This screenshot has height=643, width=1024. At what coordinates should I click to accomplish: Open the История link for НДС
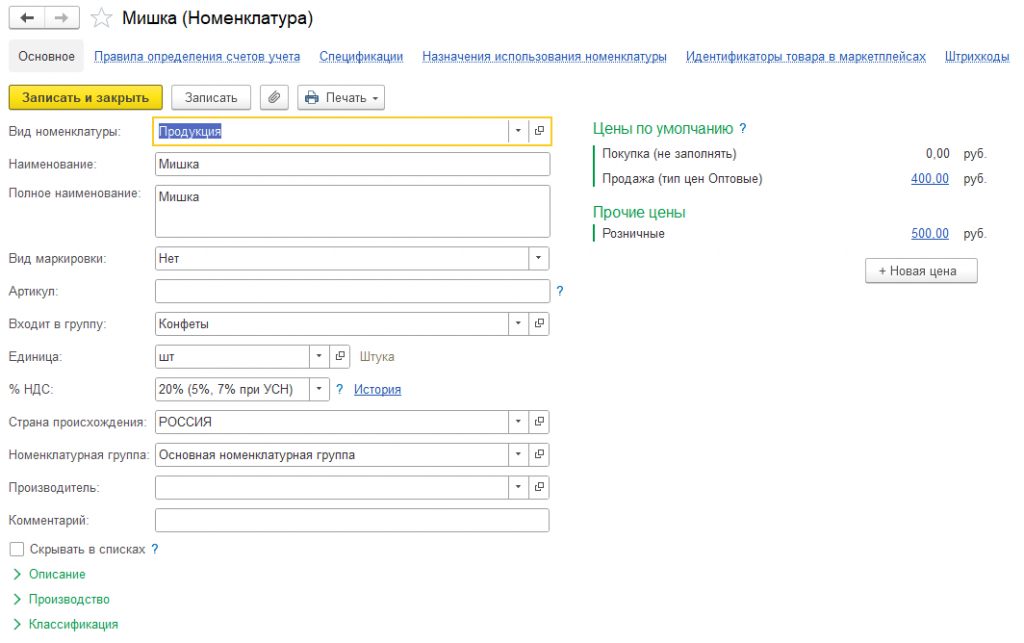click(x=377, y=390)
